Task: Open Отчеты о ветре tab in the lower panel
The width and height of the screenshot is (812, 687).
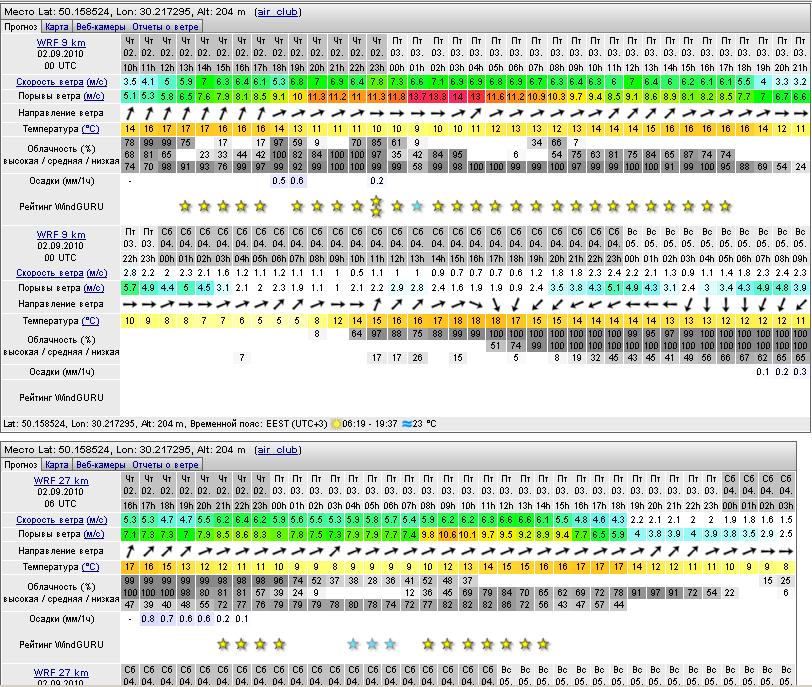Action: coord(165,465)
